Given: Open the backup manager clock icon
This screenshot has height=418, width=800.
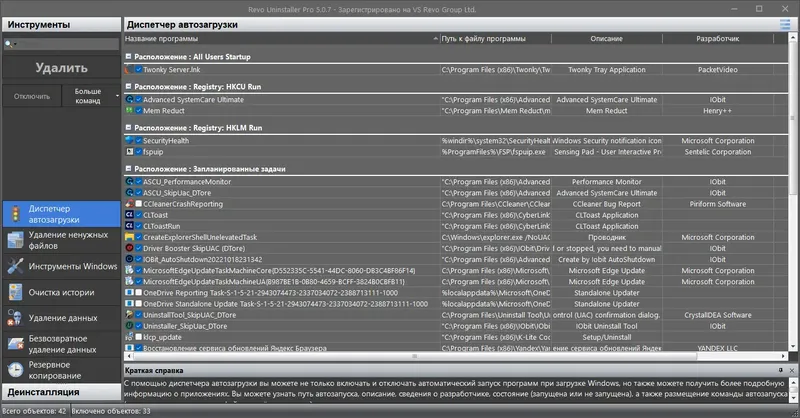Looking at the screenshot, I should (x=15, y=370).
